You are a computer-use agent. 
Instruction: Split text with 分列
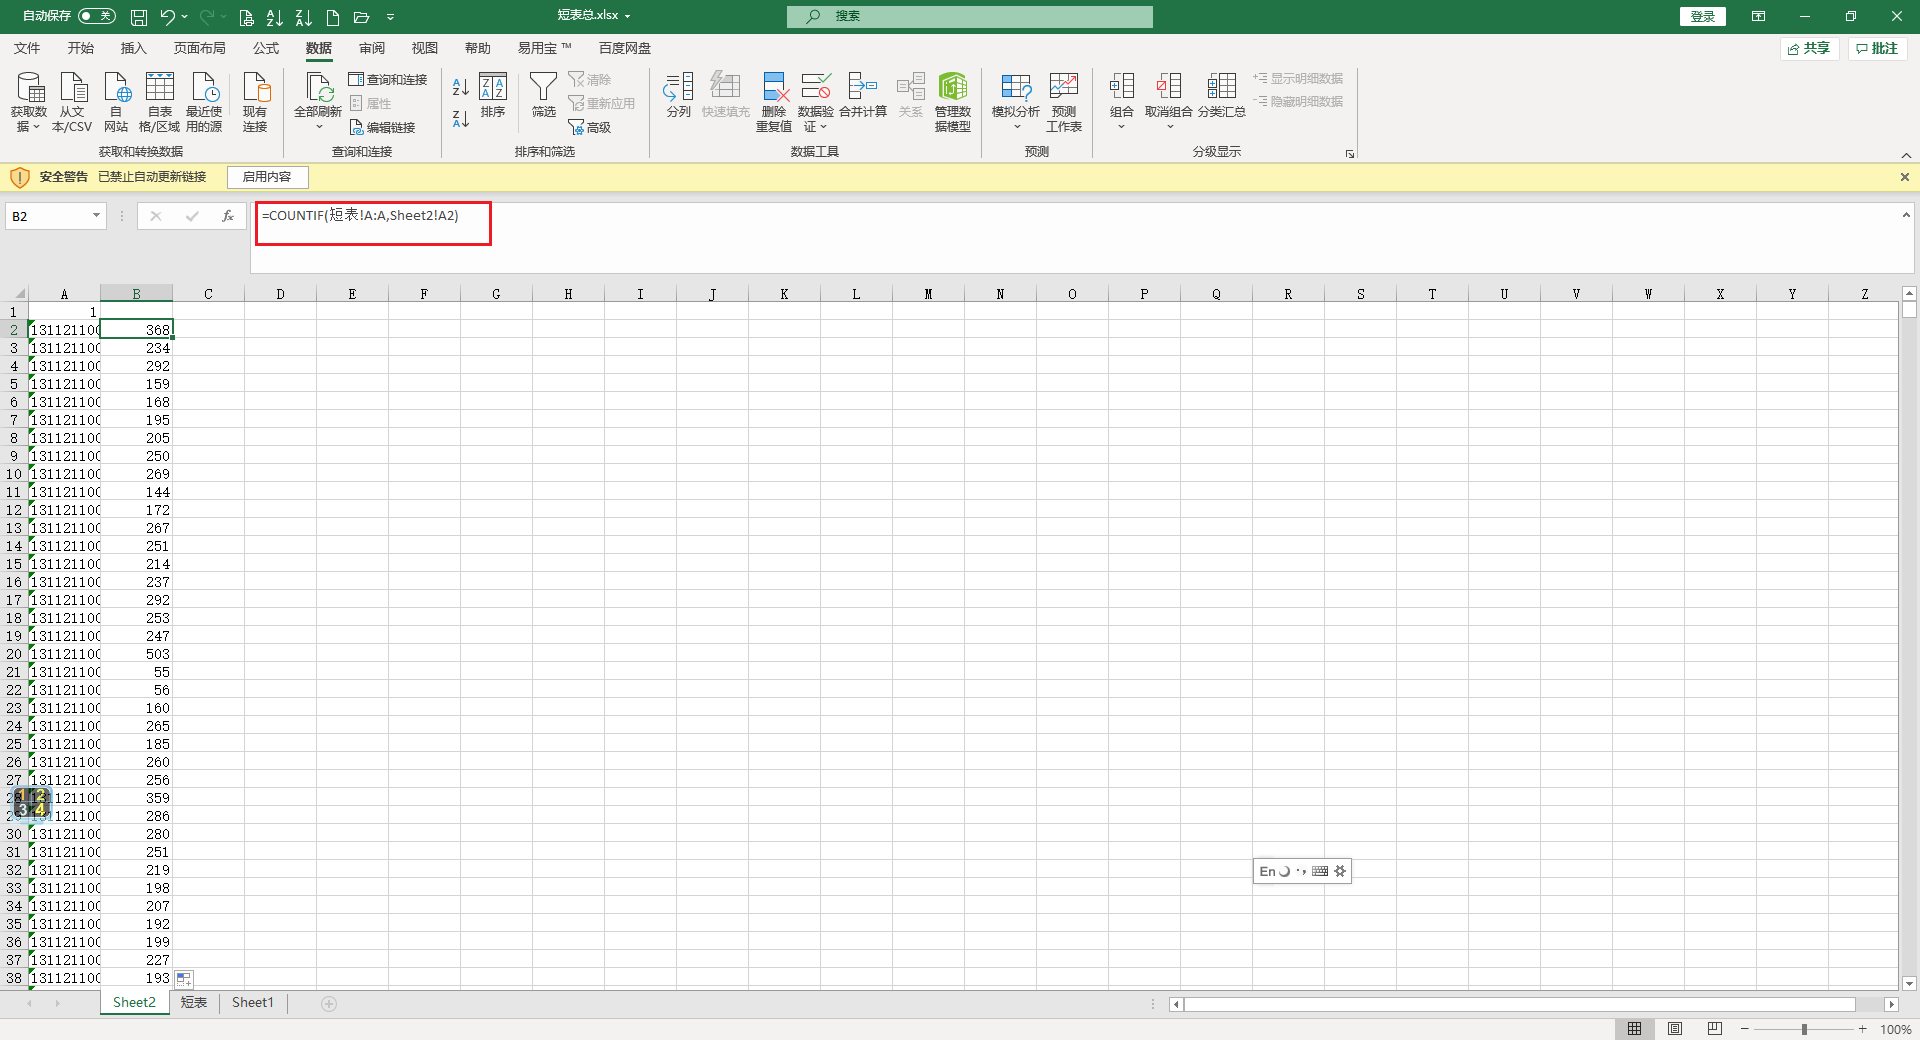click(x=678, y=95)
